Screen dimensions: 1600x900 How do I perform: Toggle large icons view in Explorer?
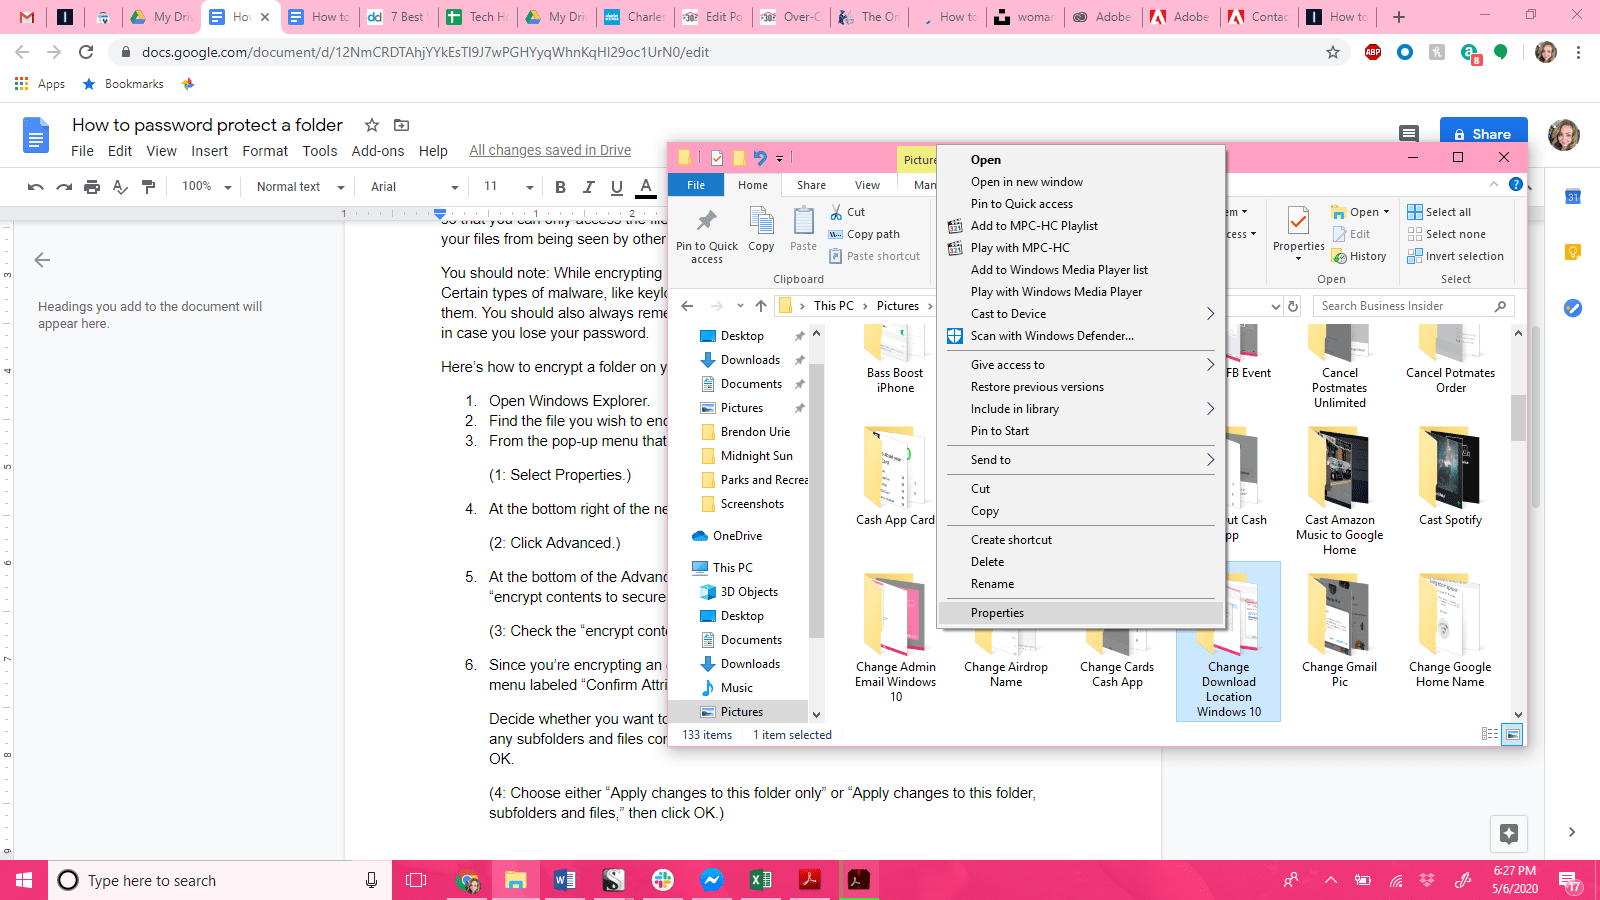pyautogui.click(x=1512, y=735)
